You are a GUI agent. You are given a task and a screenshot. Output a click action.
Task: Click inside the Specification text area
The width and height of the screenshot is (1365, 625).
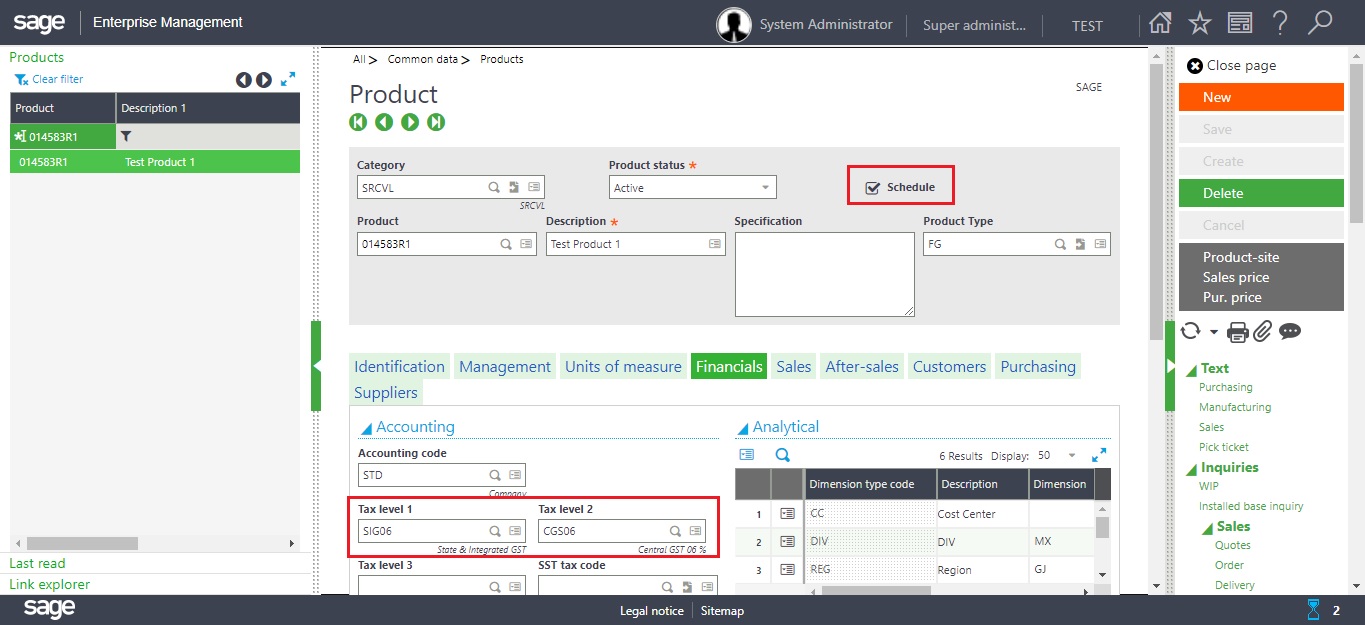click(x=824, y=272)
